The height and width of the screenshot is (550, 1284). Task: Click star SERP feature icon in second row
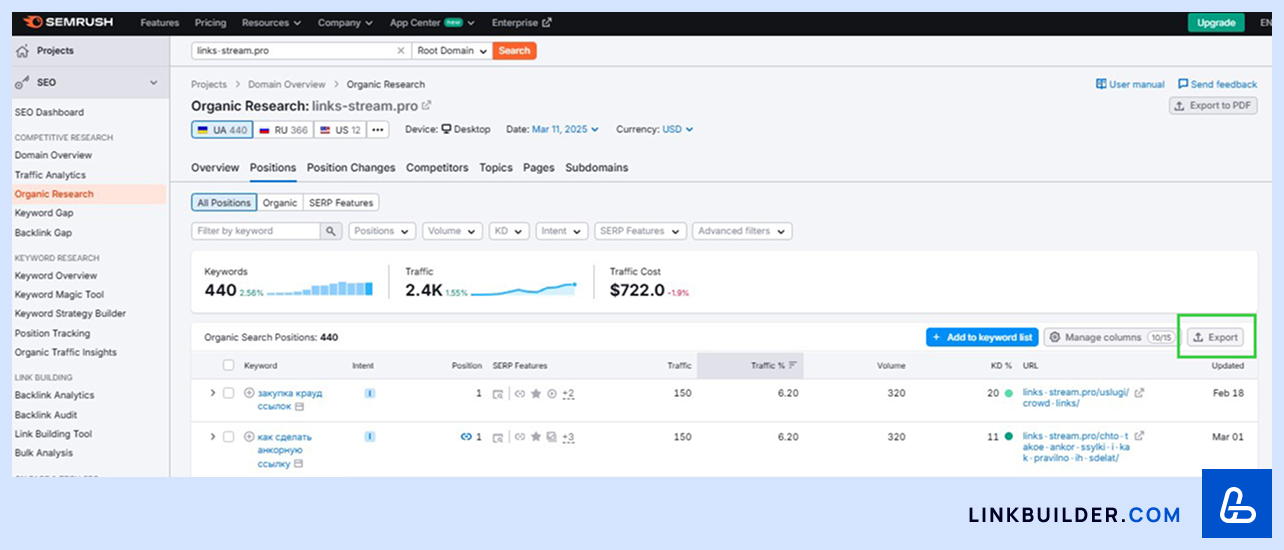click(x=536, y=437)
